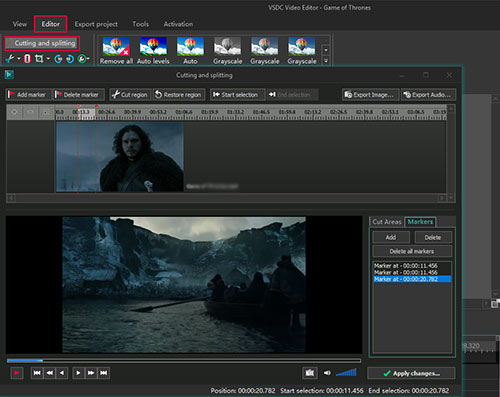
Task: Click the timeline zoom-in icon
Action: coord(14,112)
